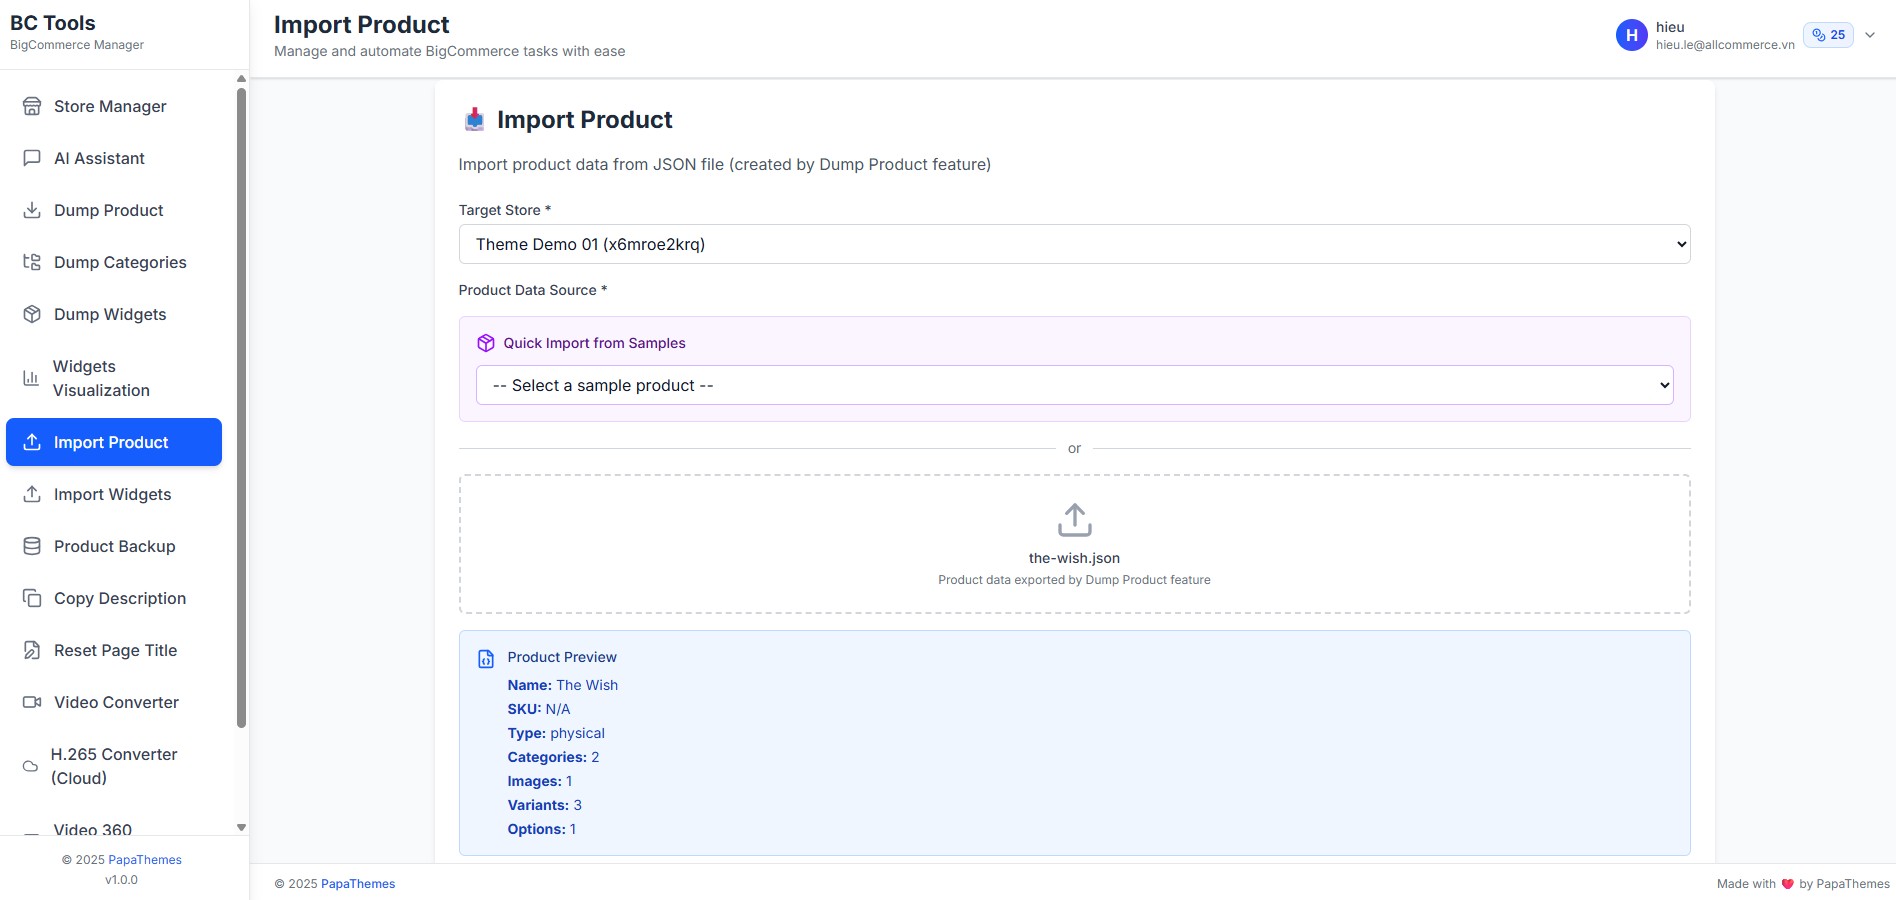Screen dimensions: 1896x900
Task: Select the Store Manager sidebar icon
Action: (x=31, y=106)
